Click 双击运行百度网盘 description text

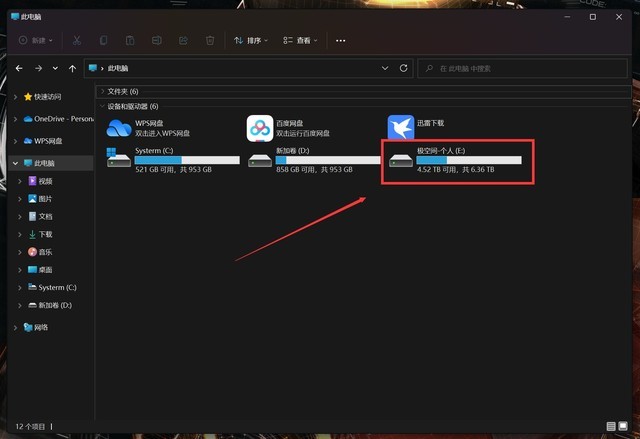(303, 133)
